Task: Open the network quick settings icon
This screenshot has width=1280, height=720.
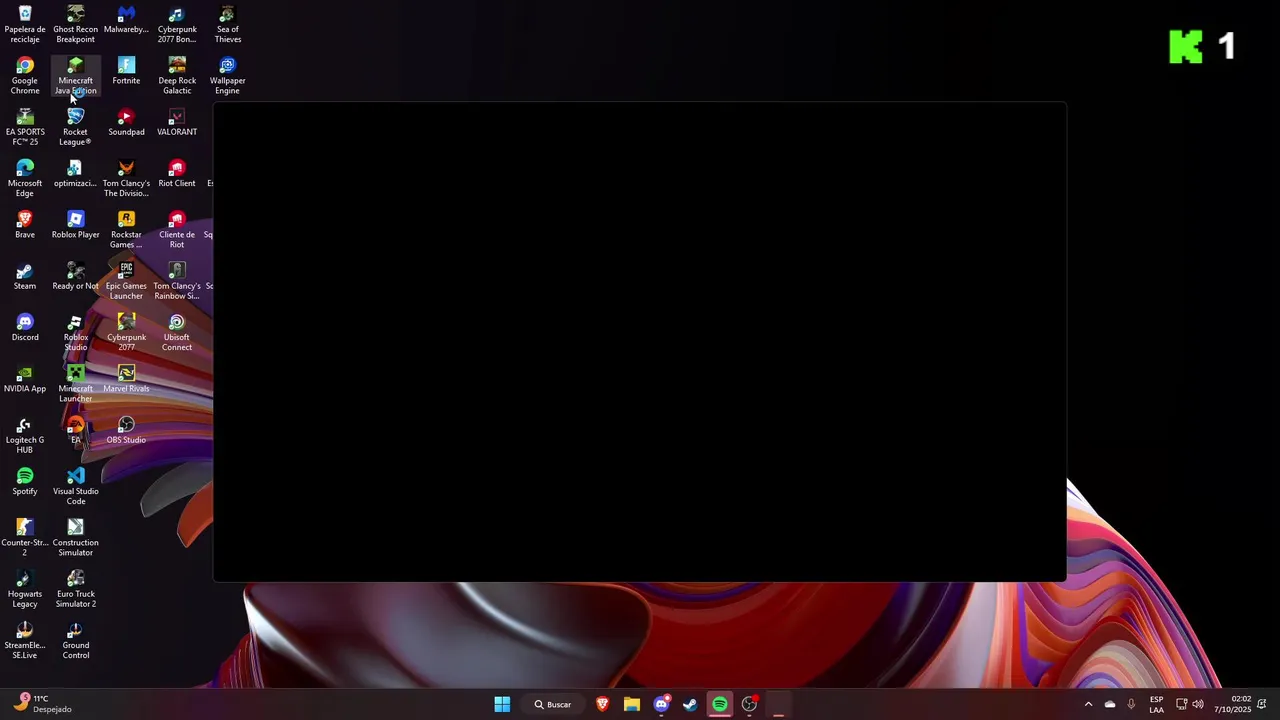Action: click(x=1181, y=704)
